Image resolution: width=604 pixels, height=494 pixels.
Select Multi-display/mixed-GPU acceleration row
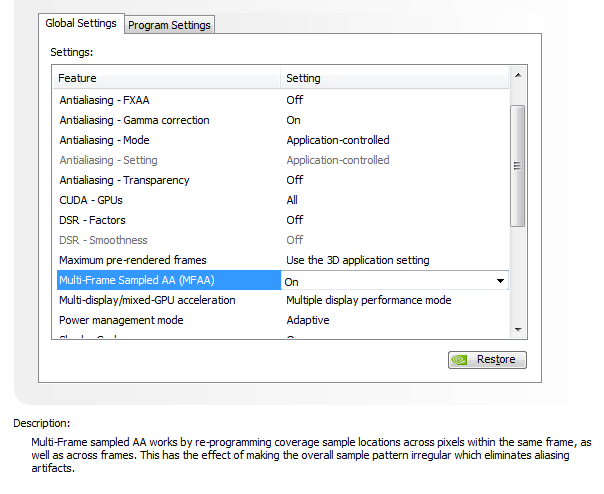point(281,300)
